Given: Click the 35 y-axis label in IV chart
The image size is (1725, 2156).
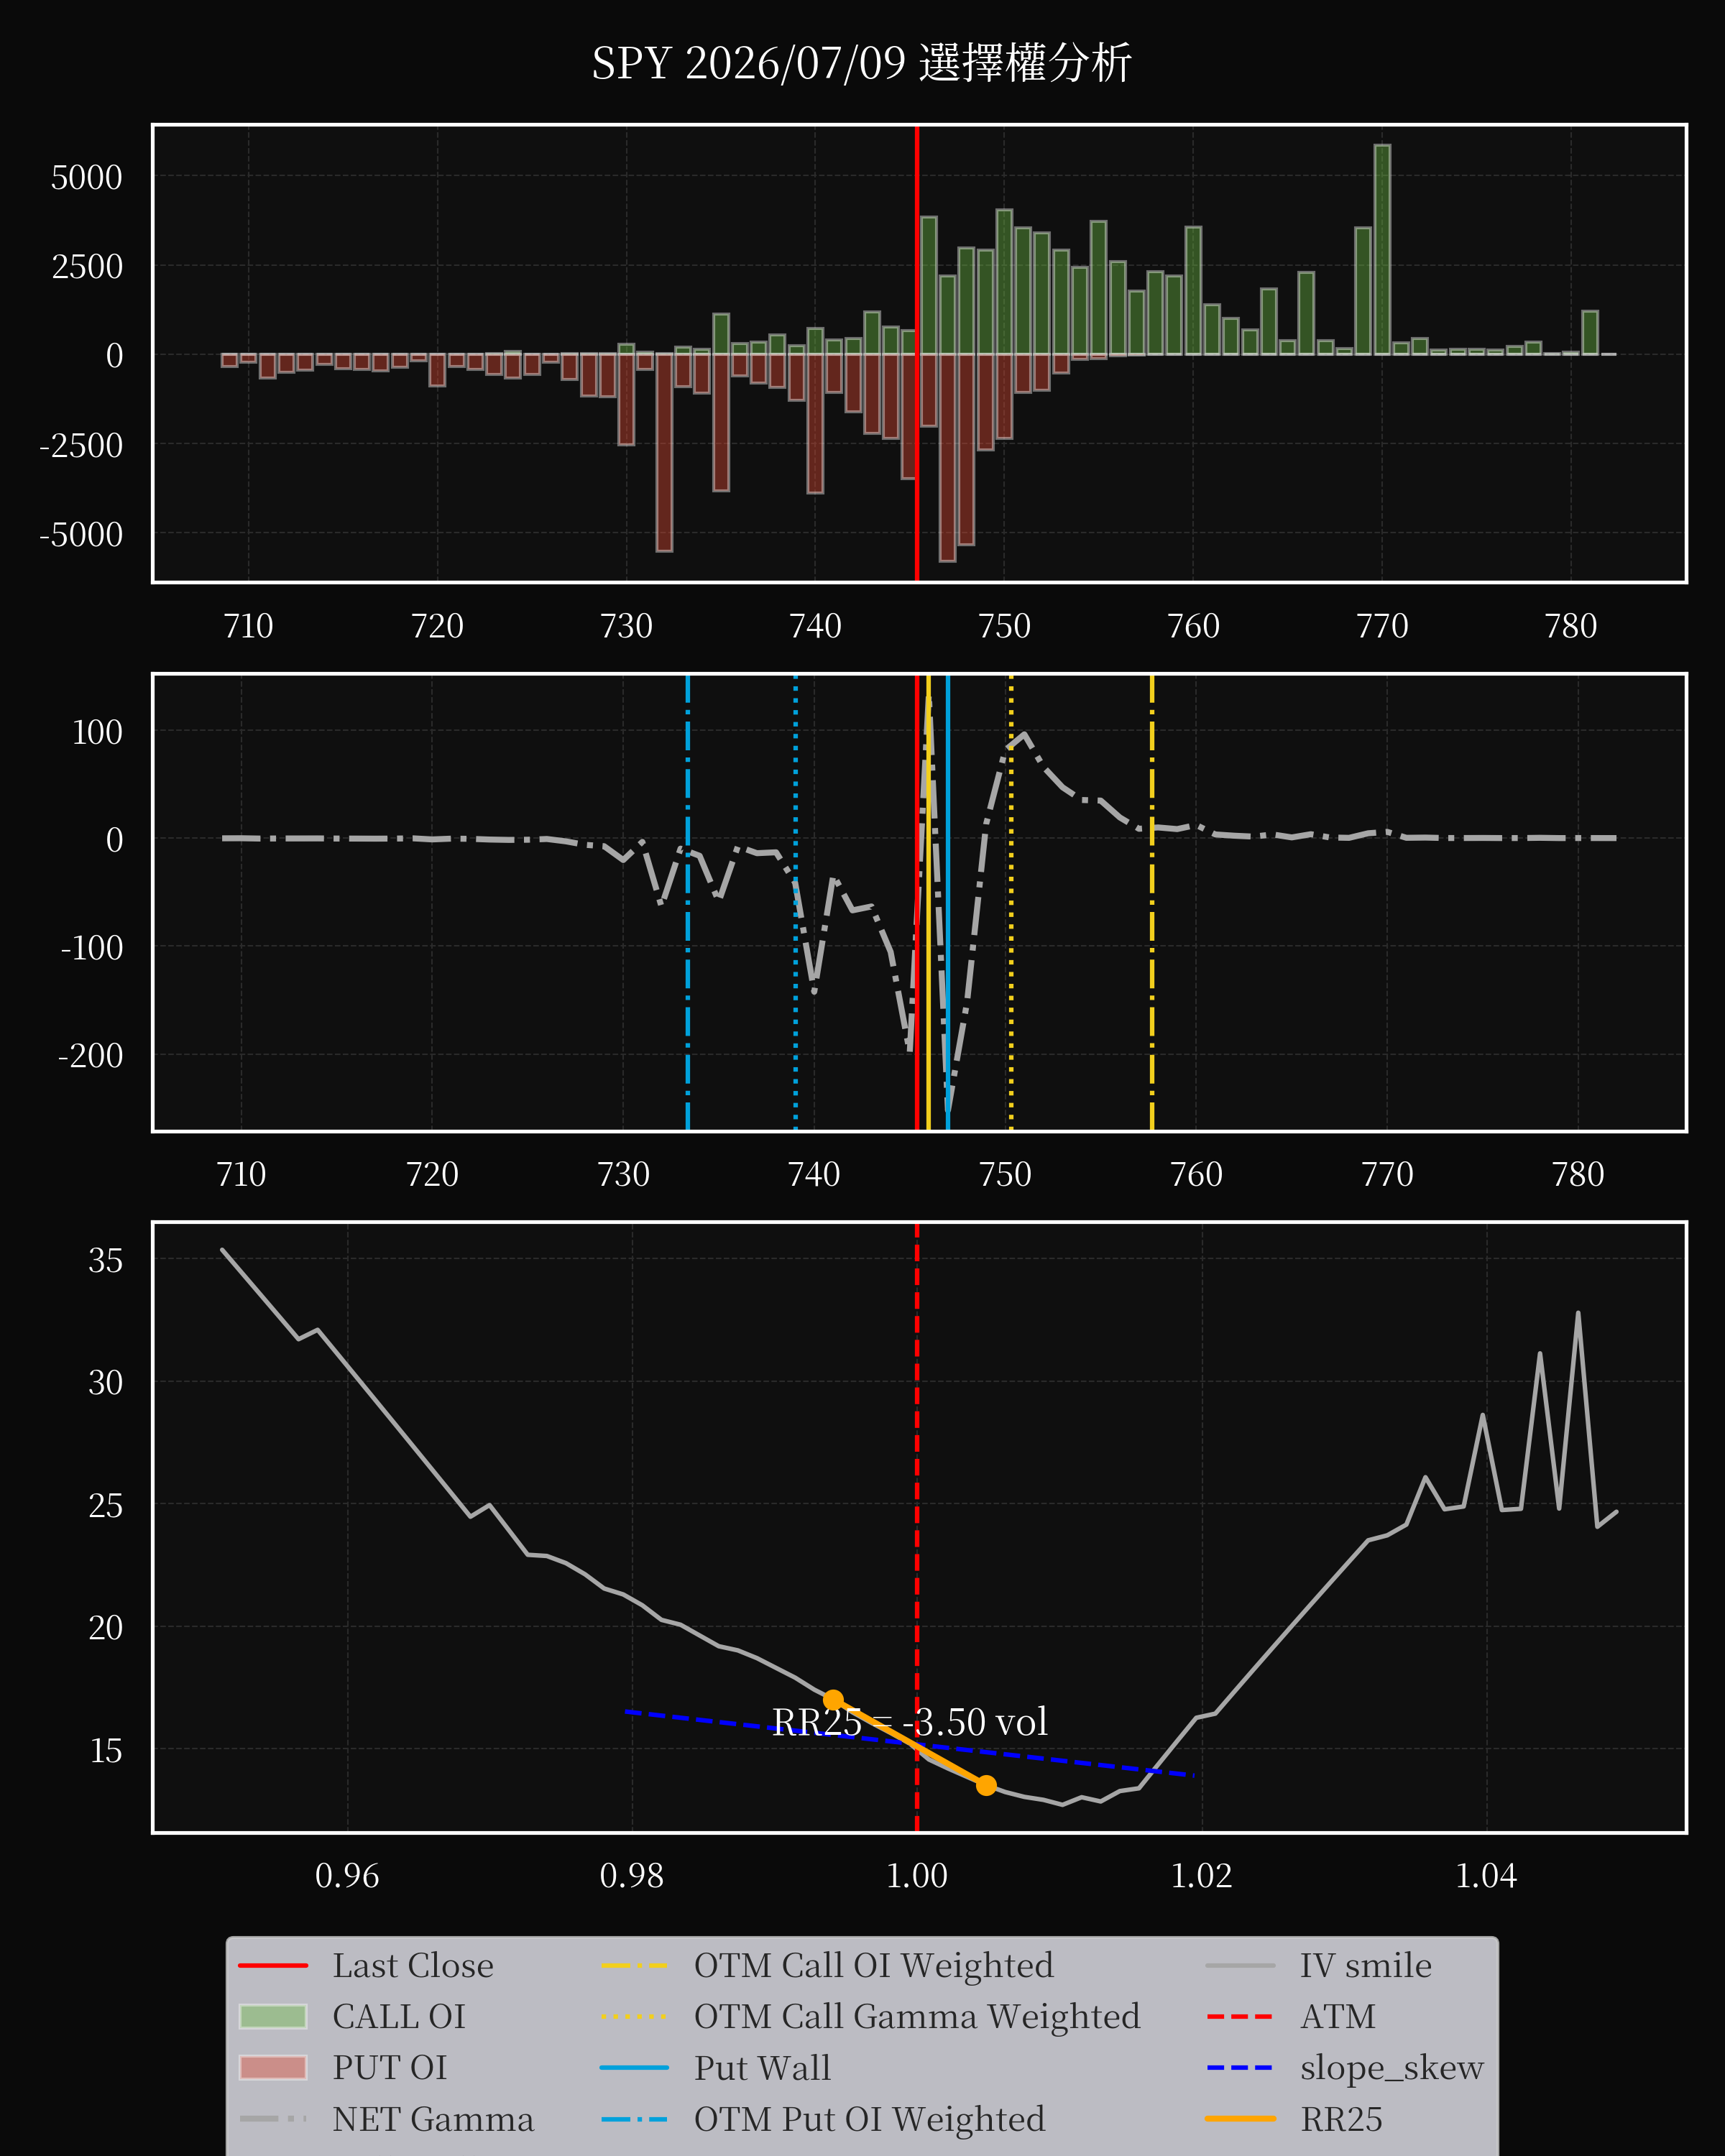Looking at the screenshot, I should [106, 1260].
